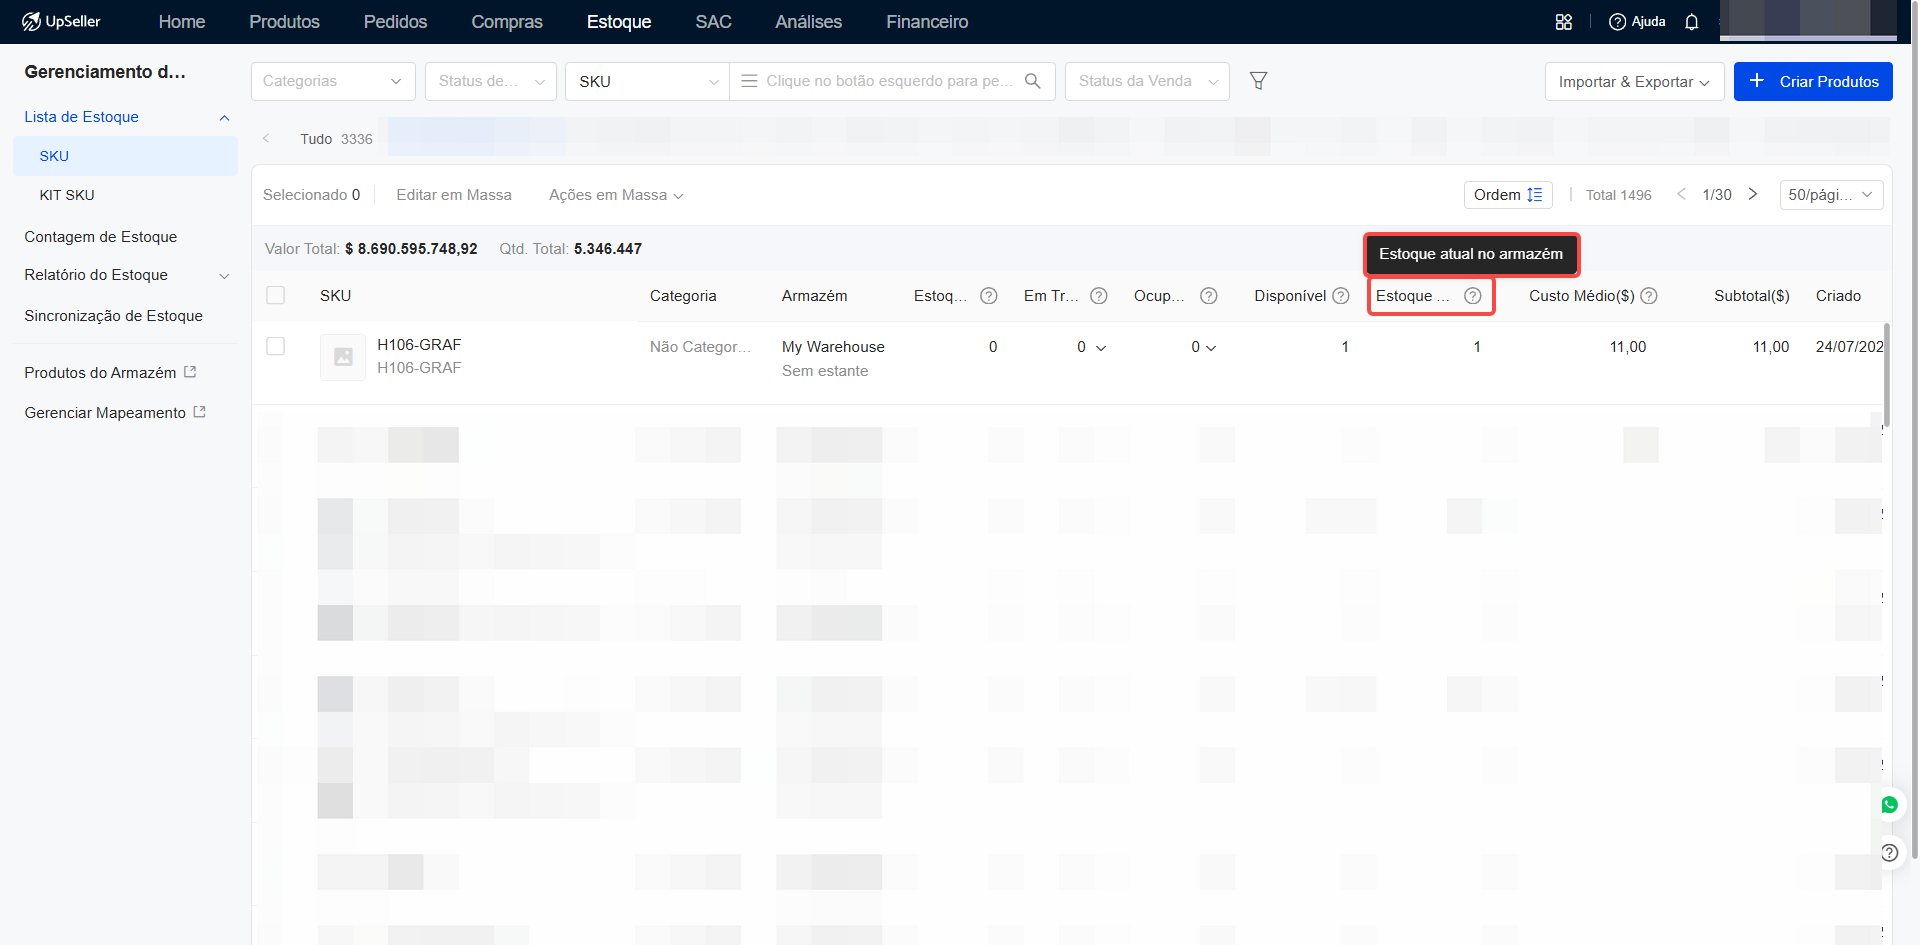Image resolution: width=1920 pixels, height=945 pixels.
Task: Click the external link icon beside Produtos do Armazém
Action: pos(190,372)
